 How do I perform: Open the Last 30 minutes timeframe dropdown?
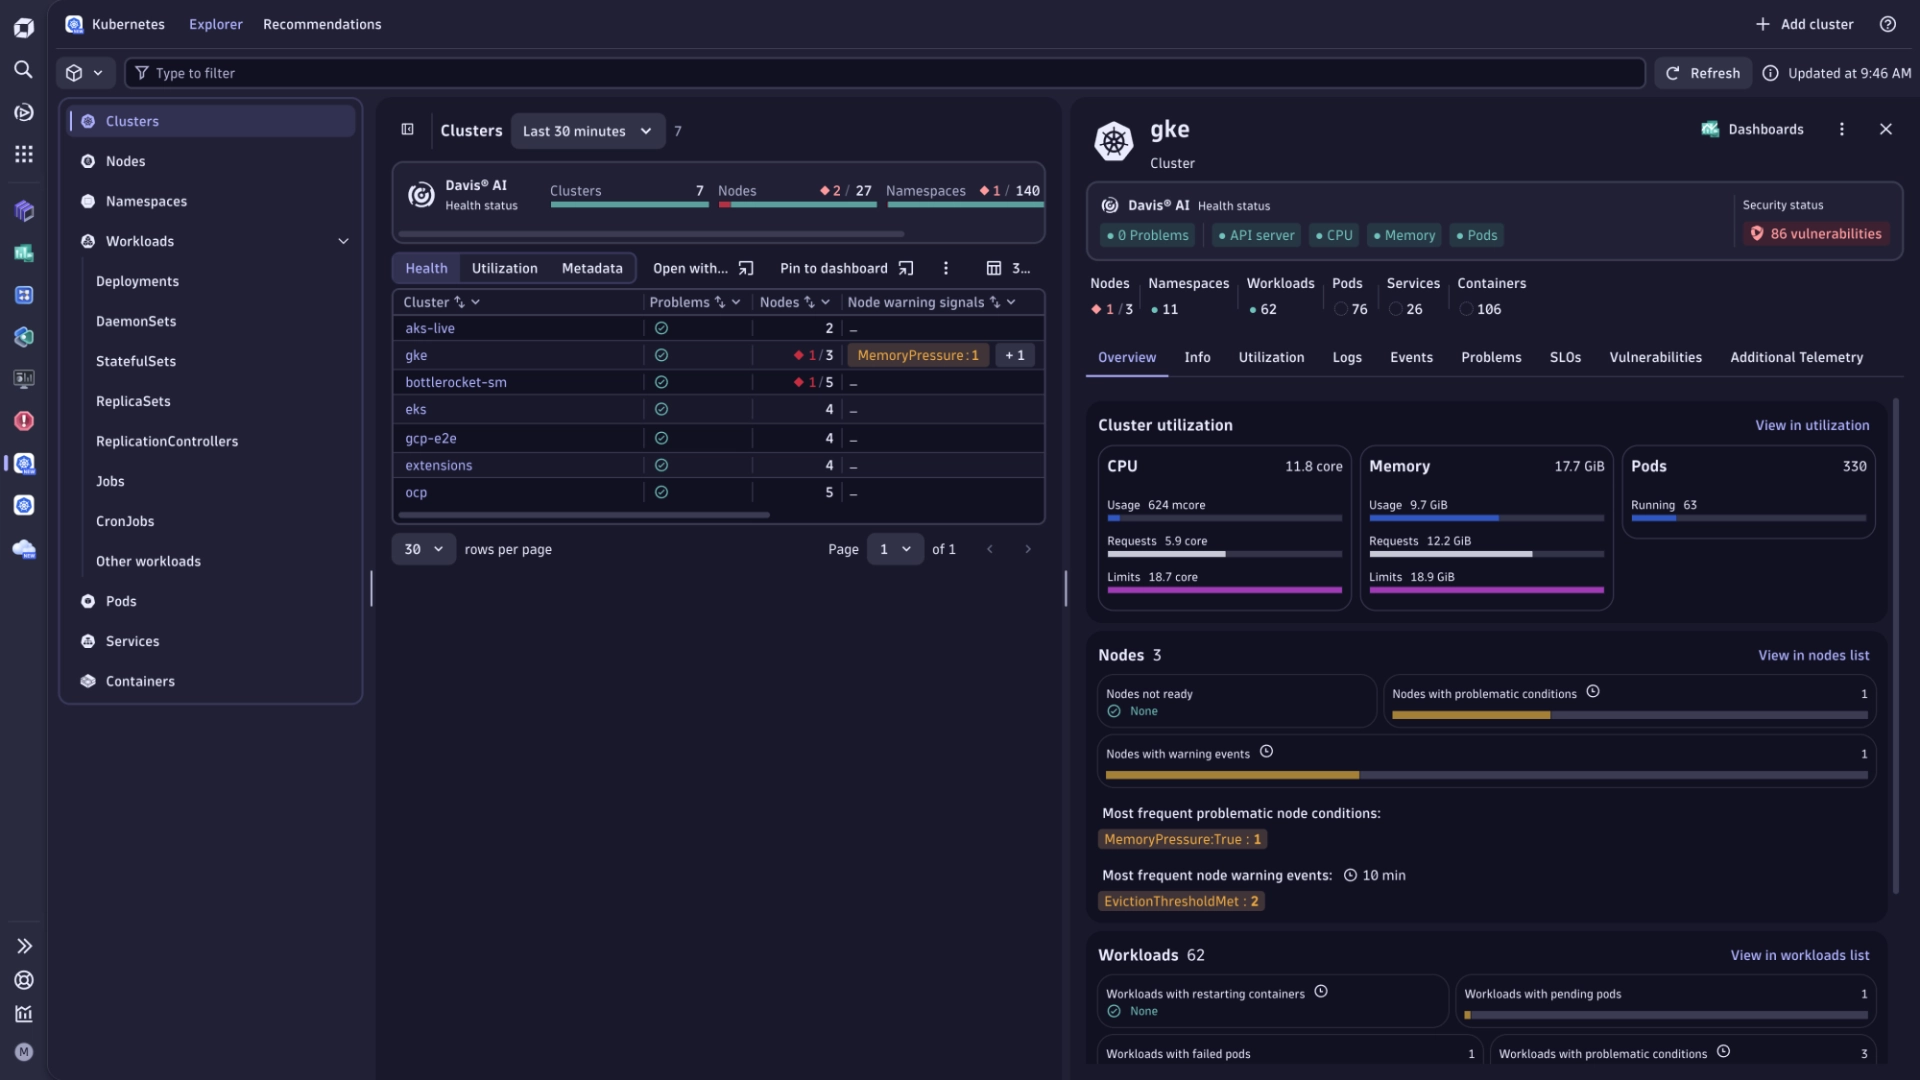[587, 131]
